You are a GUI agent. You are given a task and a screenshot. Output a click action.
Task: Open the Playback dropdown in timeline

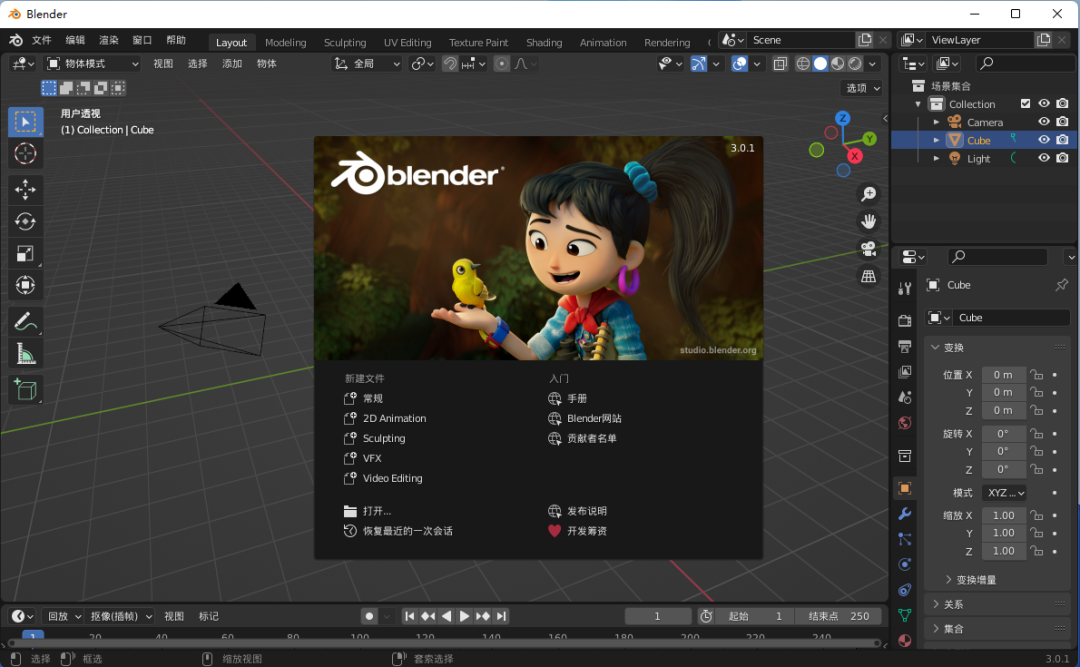point(63,616)
